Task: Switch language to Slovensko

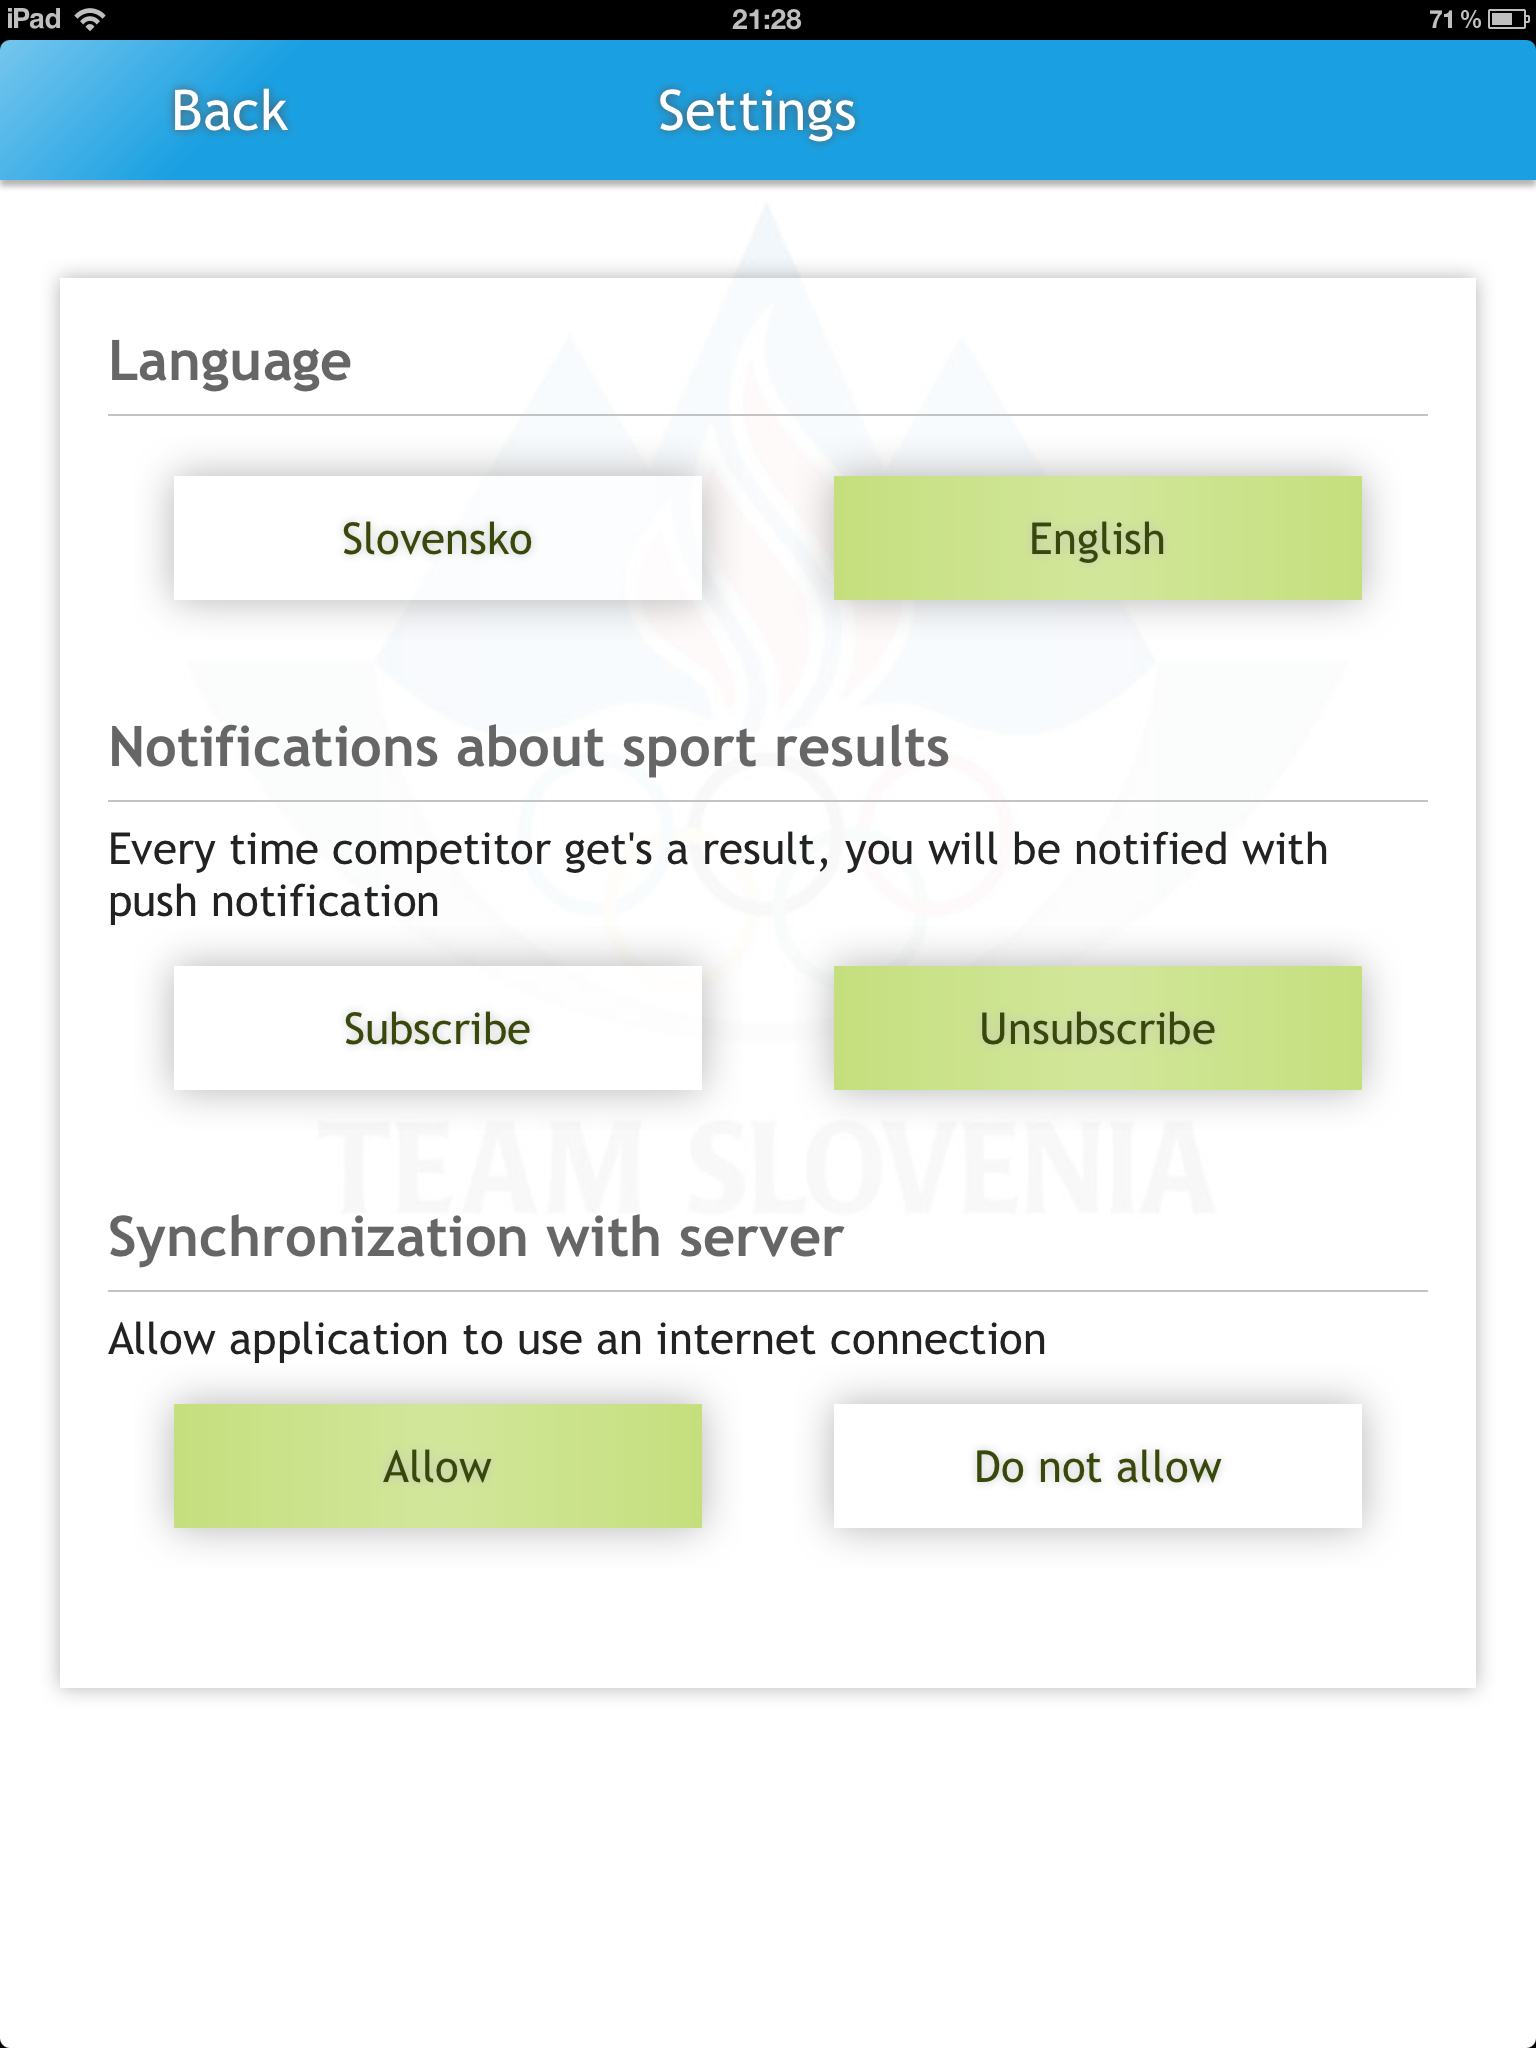Action: [438, 538]
